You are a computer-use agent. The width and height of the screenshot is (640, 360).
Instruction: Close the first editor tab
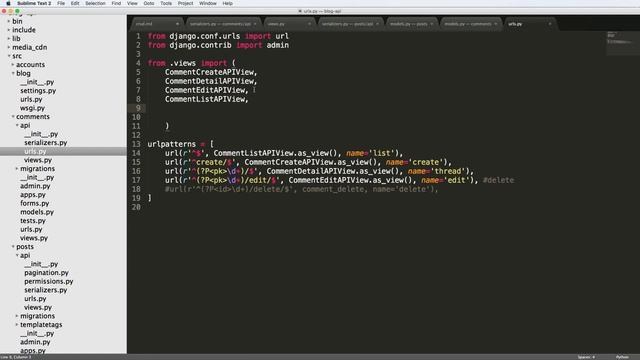[x=177, y=24]
